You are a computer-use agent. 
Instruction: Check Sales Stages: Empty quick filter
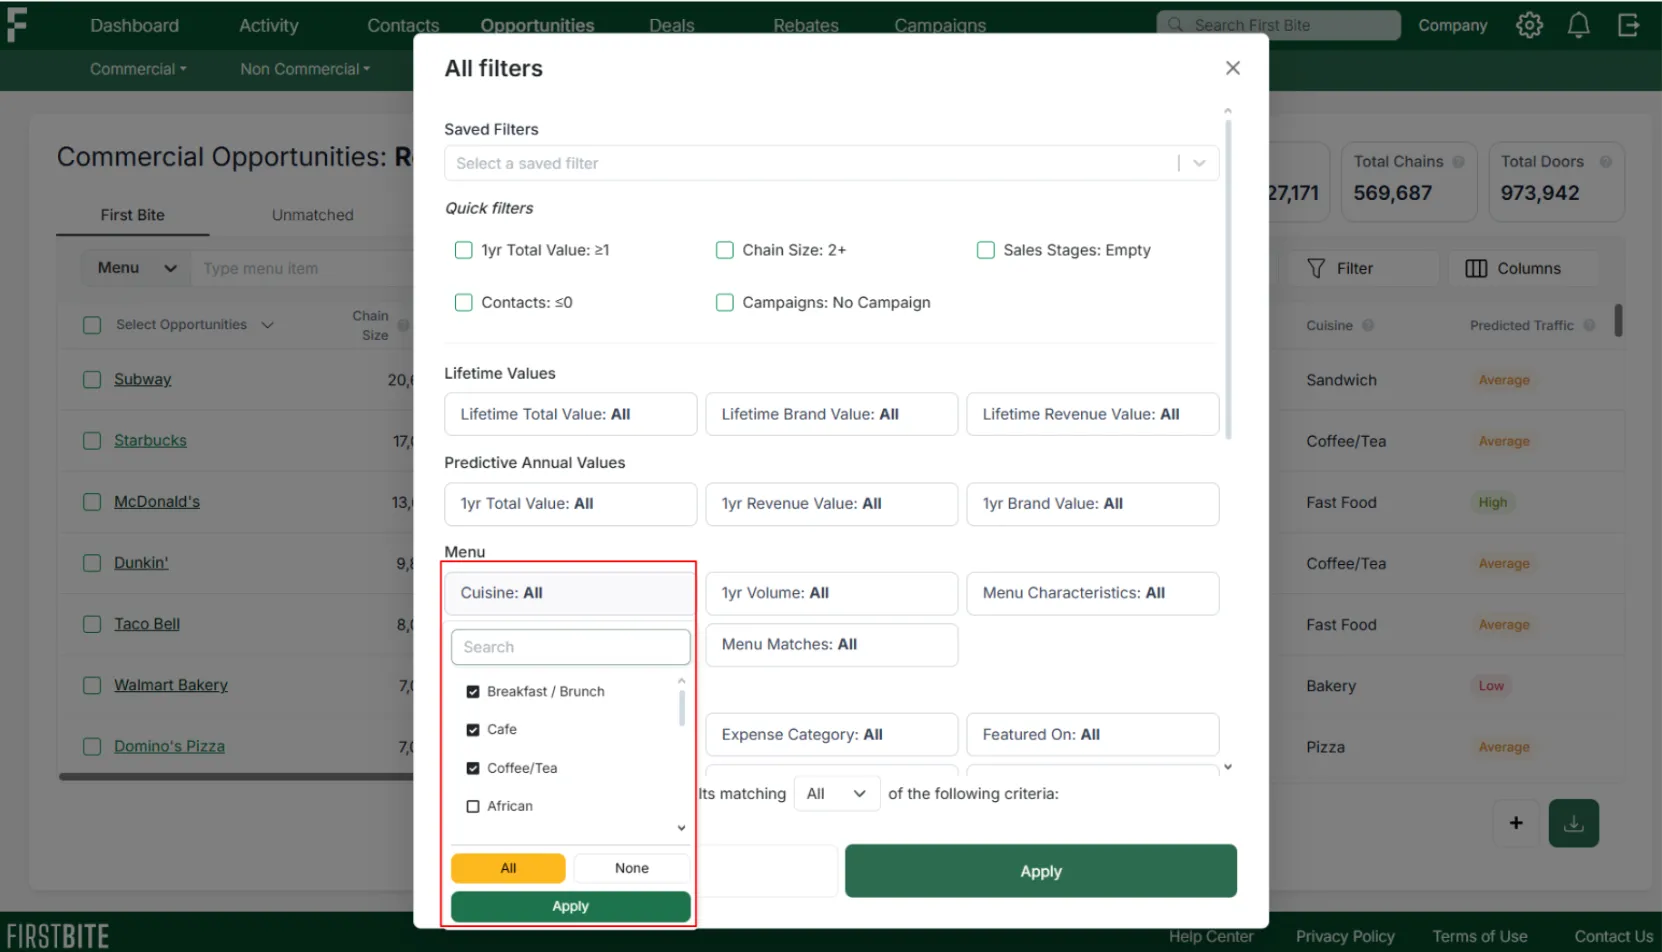(x=985, y=250)
